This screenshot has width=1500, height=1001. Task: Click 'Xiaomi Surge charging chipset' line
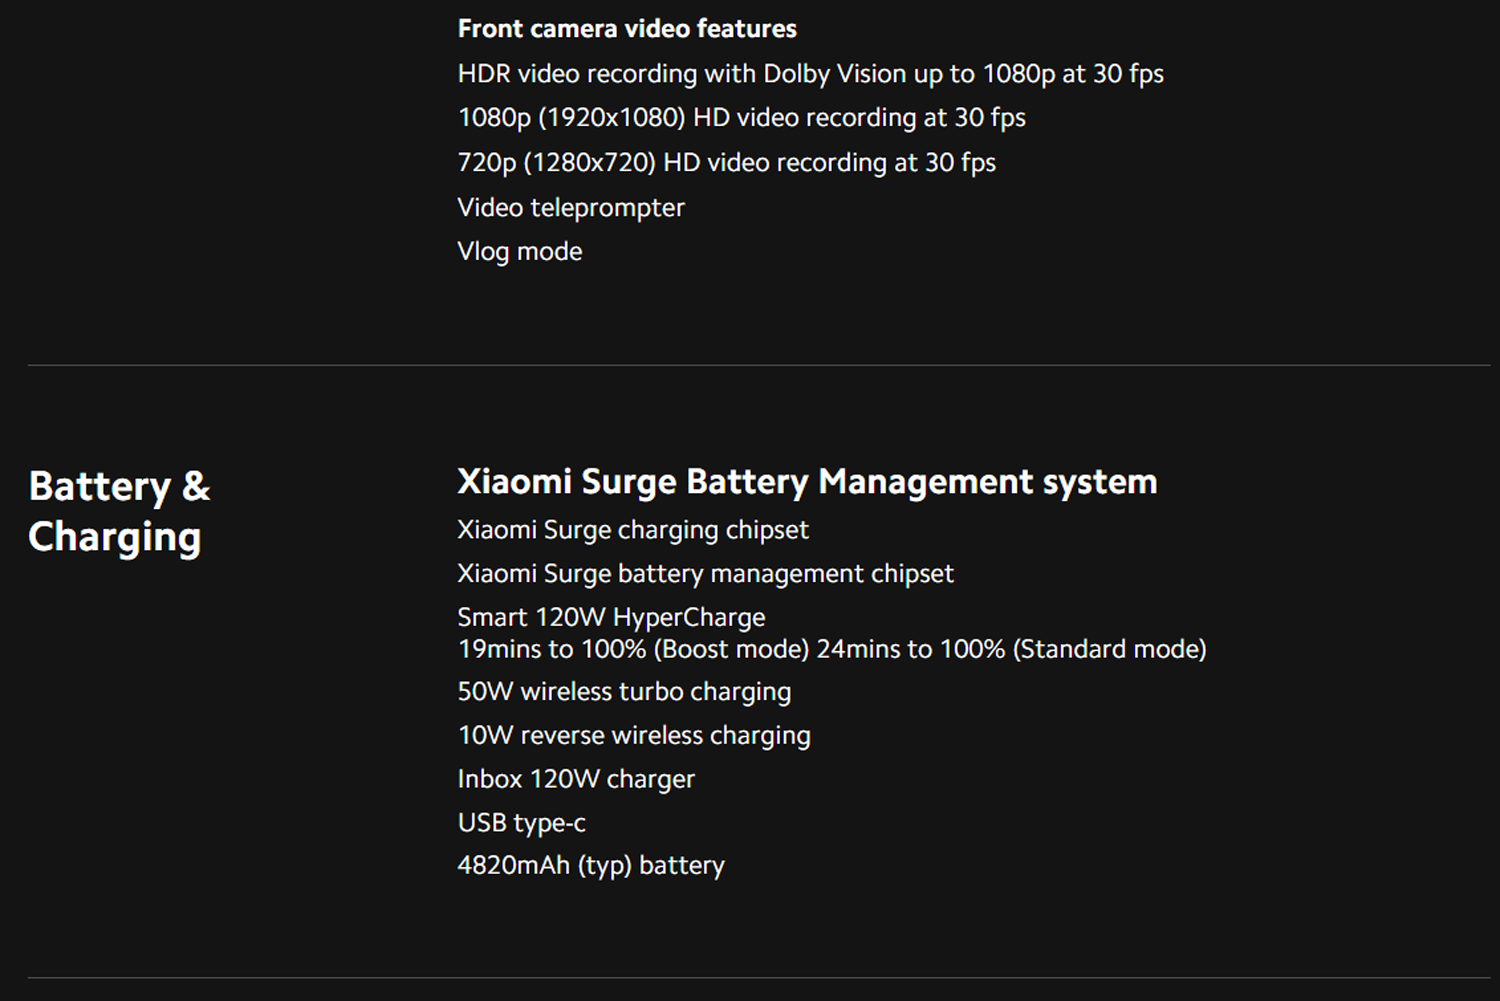(x=633, y=530)
